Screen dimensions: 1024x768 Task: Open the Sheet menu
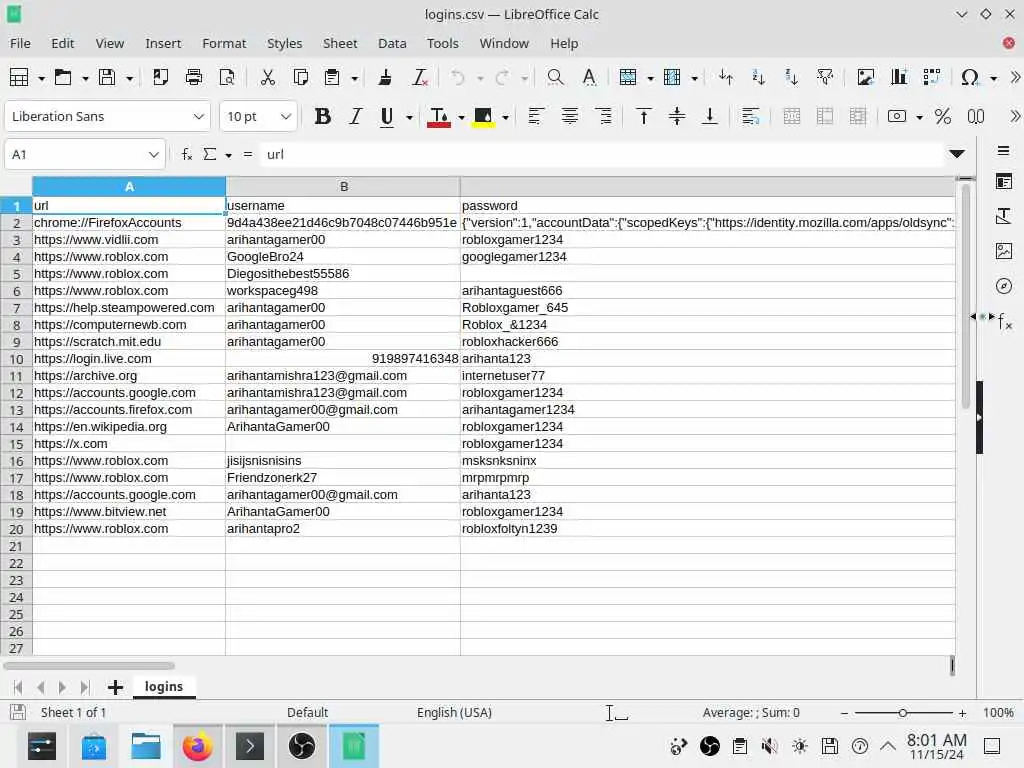340,43
